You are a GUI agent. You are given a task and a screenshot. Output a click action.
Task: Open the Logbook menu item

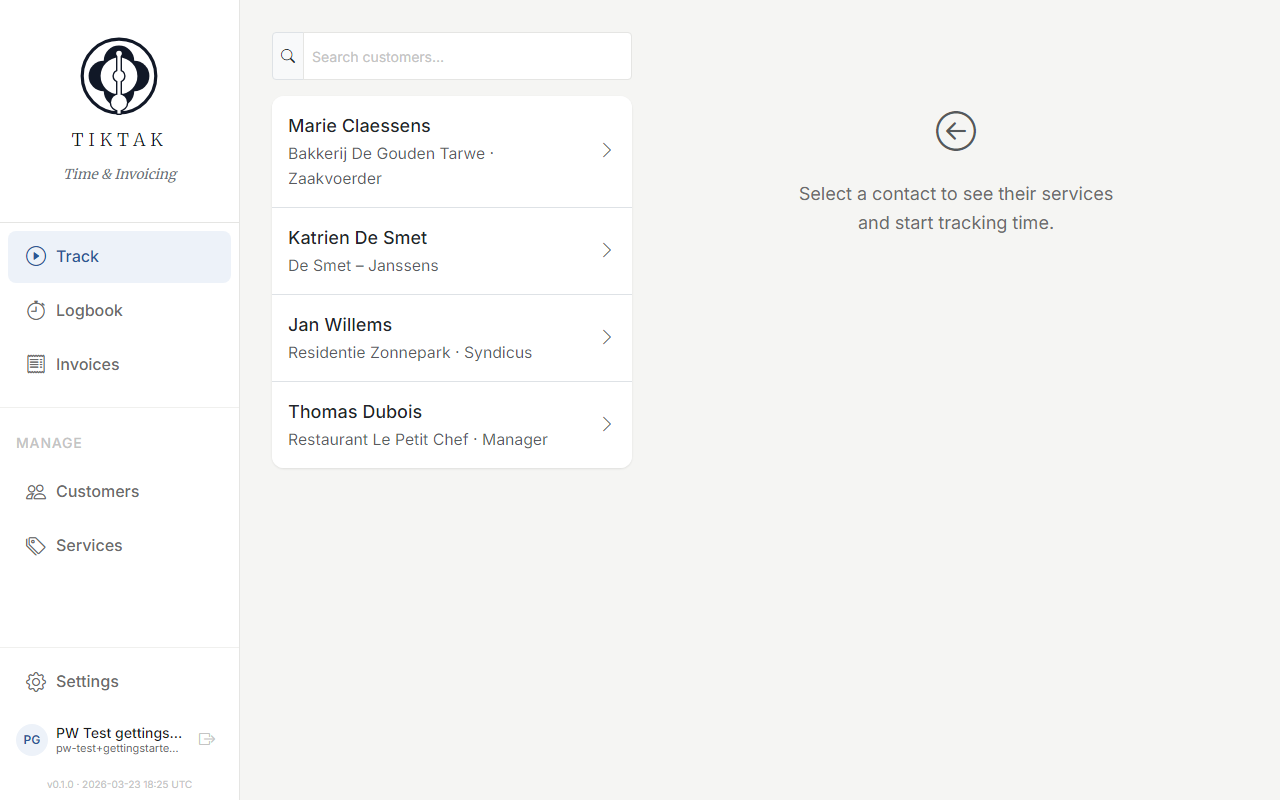(89, 310)
